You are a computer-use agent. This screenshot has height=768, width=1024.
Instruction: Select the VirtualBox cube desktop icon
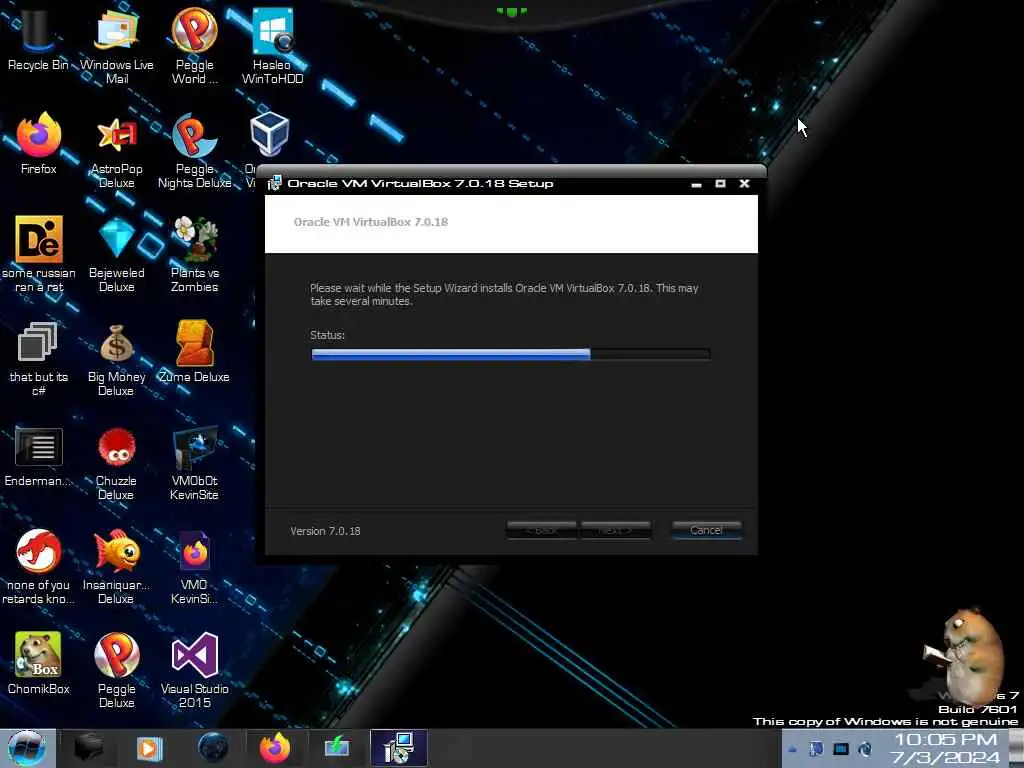pyautogui.click(x=269, y=134)
